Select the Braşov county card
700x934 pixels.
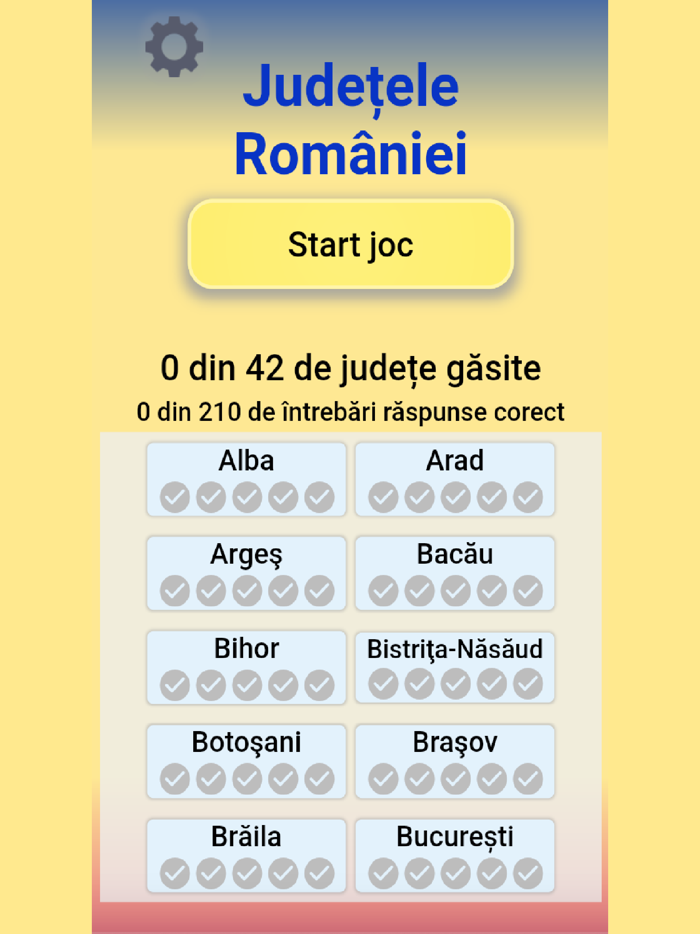click(454, 761)
